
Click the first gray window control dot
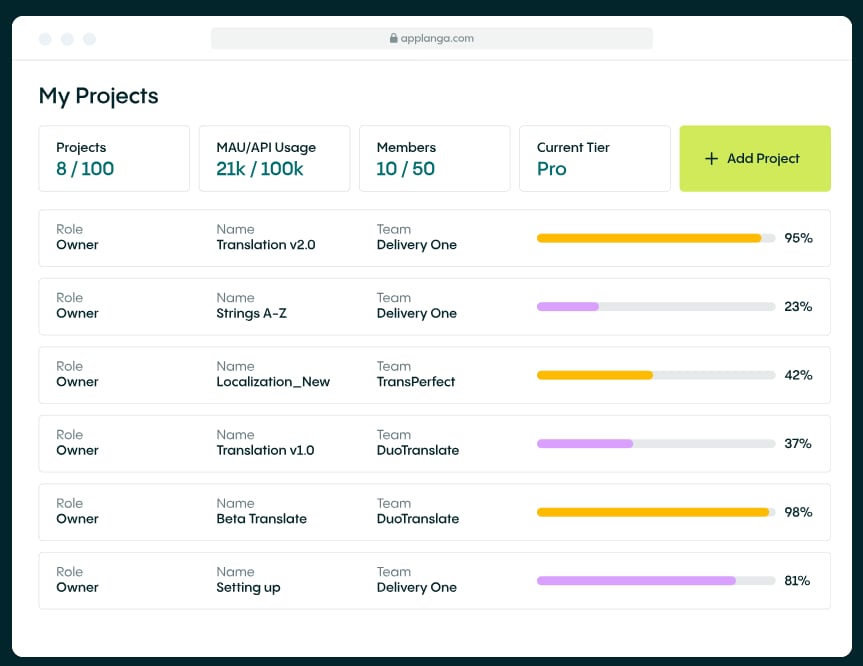[45, 39]
